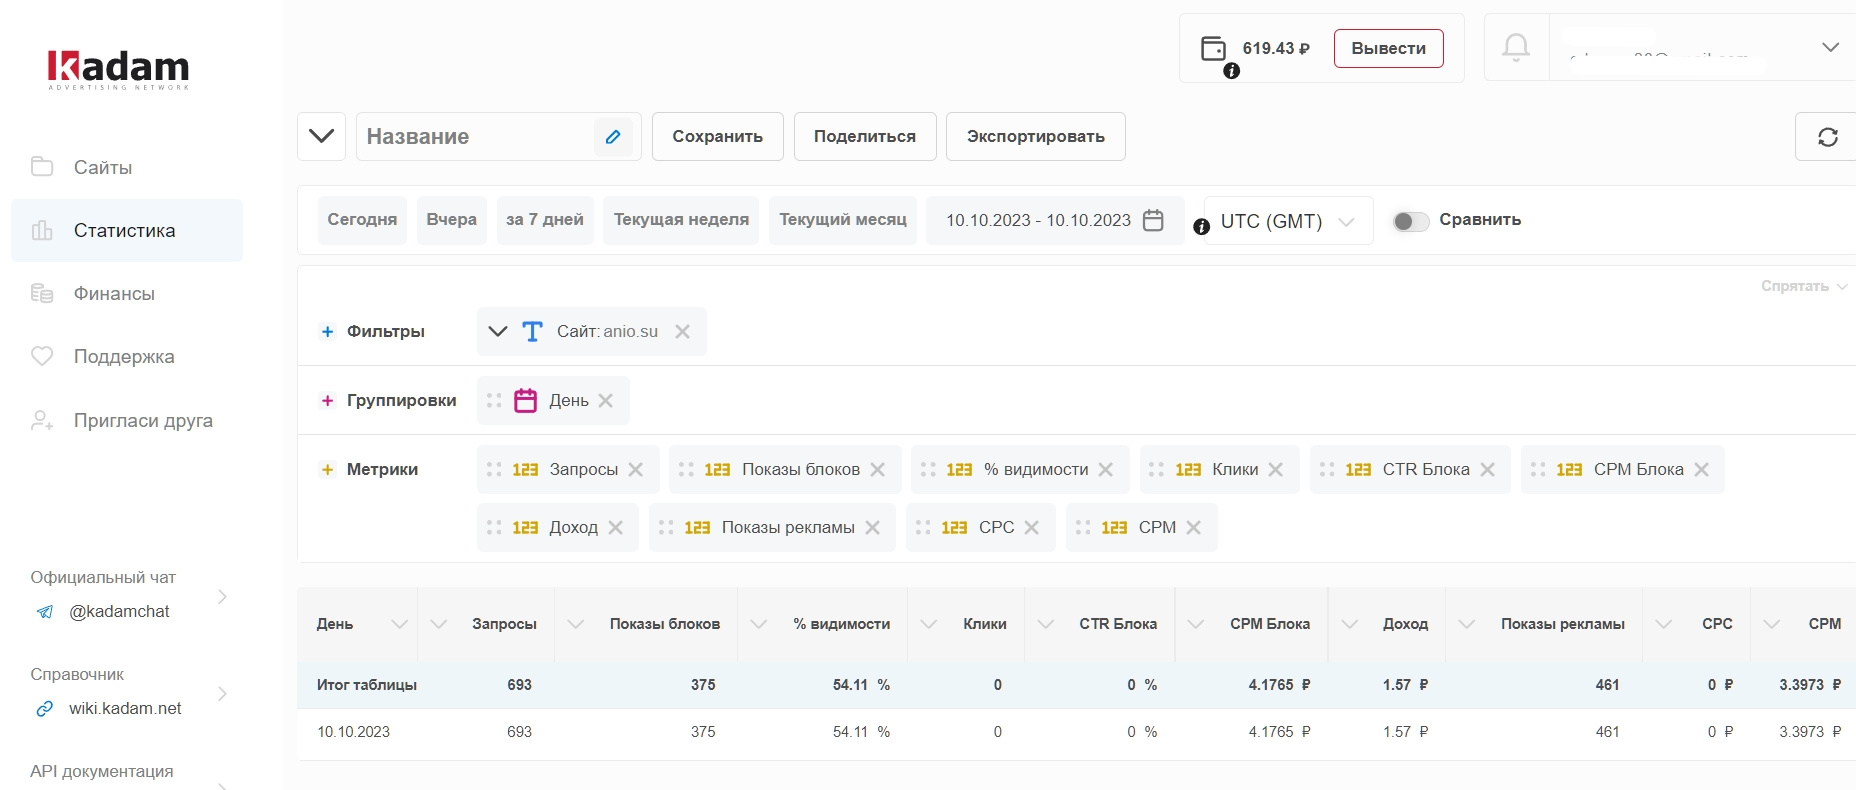Open Сайты in the sidebar

(127, 167)
